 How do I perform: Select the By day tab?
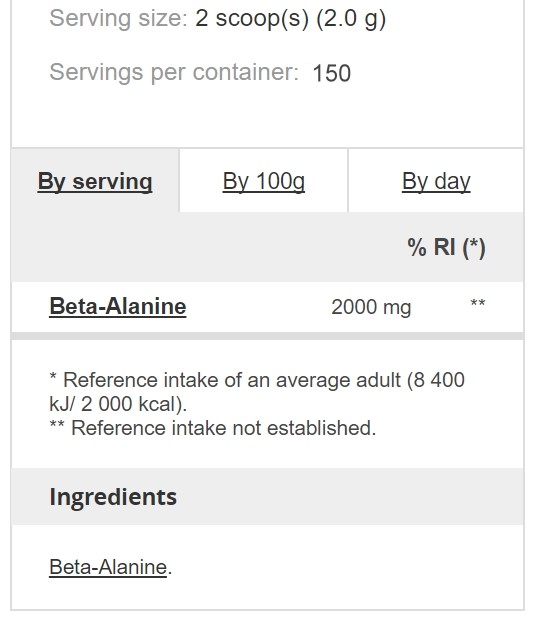tap(436, 182)
